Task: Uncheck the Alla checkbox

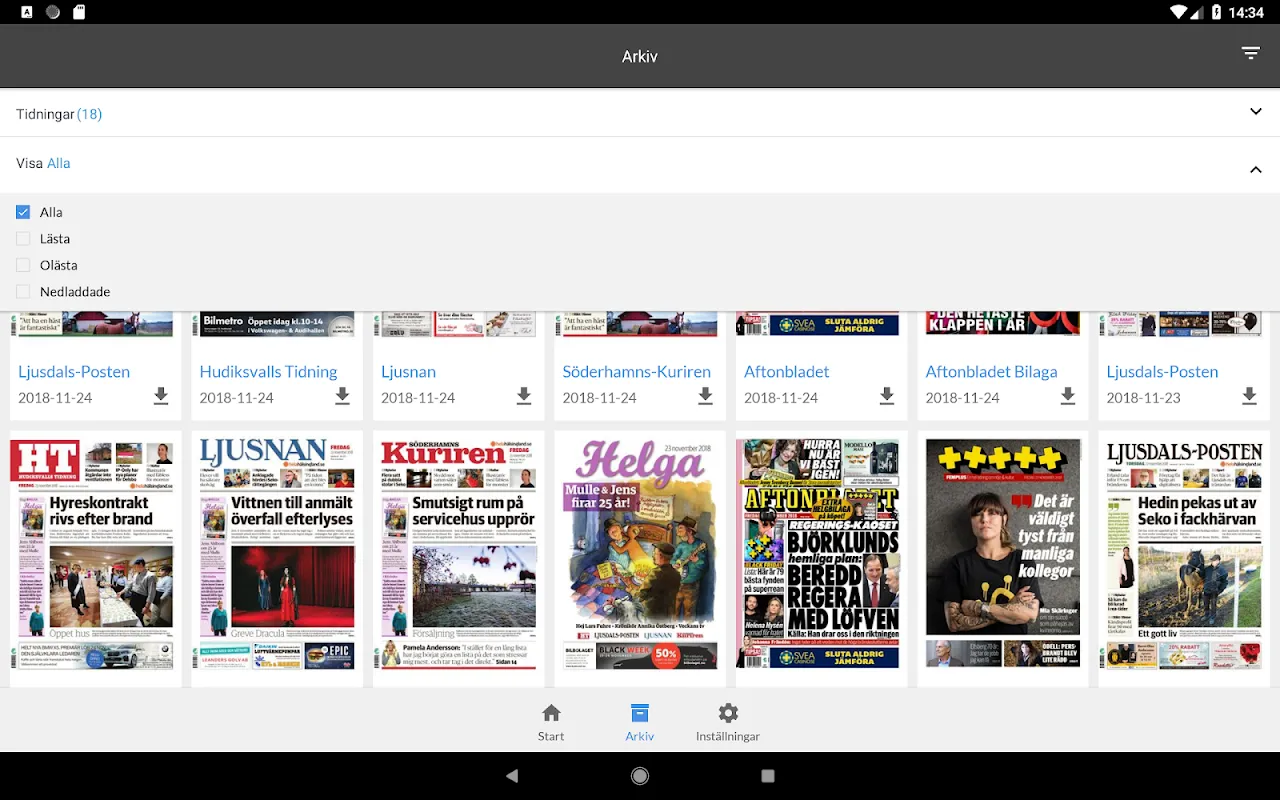Action: 23,212
